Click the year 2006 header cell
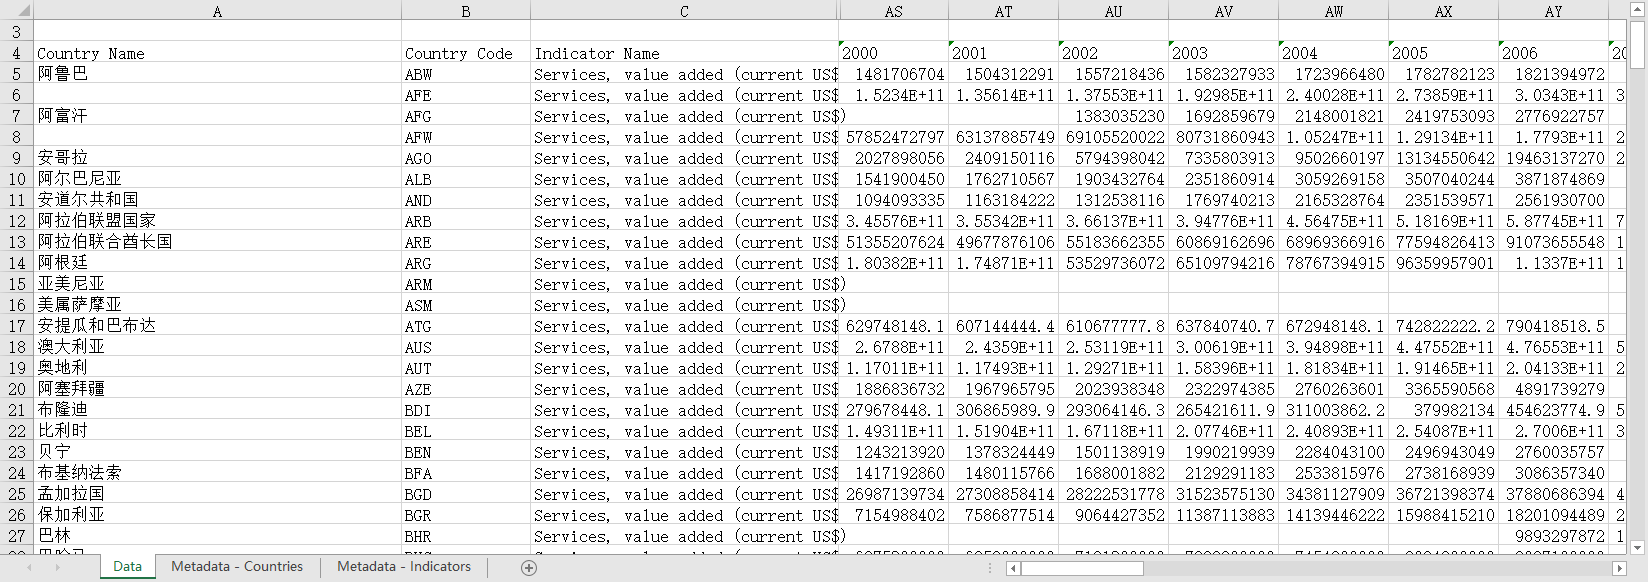 (x=1553, y=53)
